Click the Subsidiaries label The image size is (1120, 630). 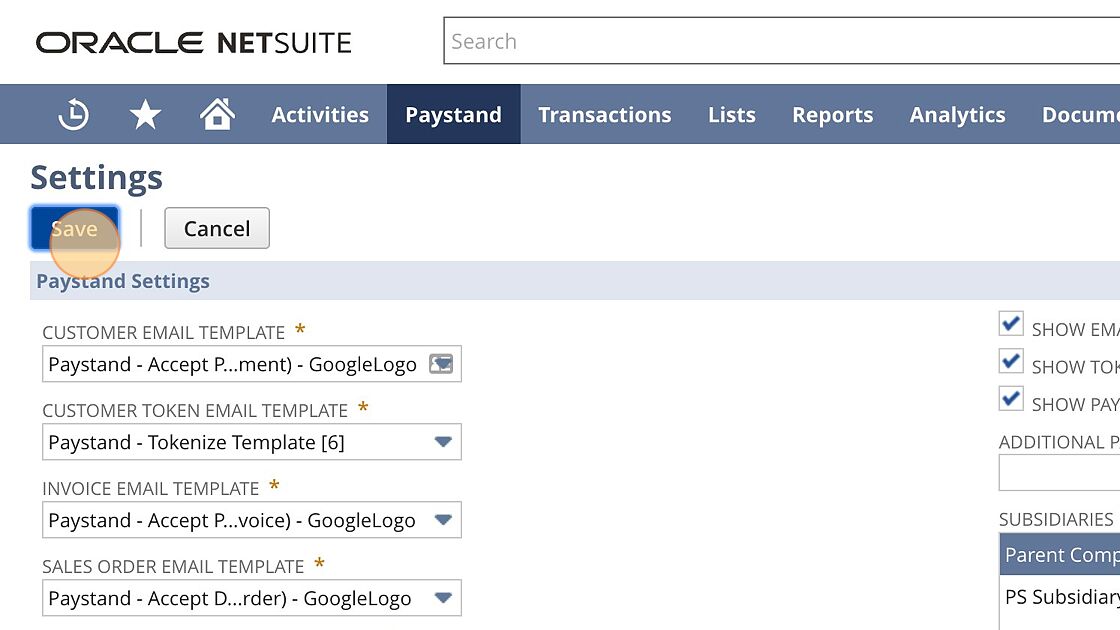click(1056, 519)
